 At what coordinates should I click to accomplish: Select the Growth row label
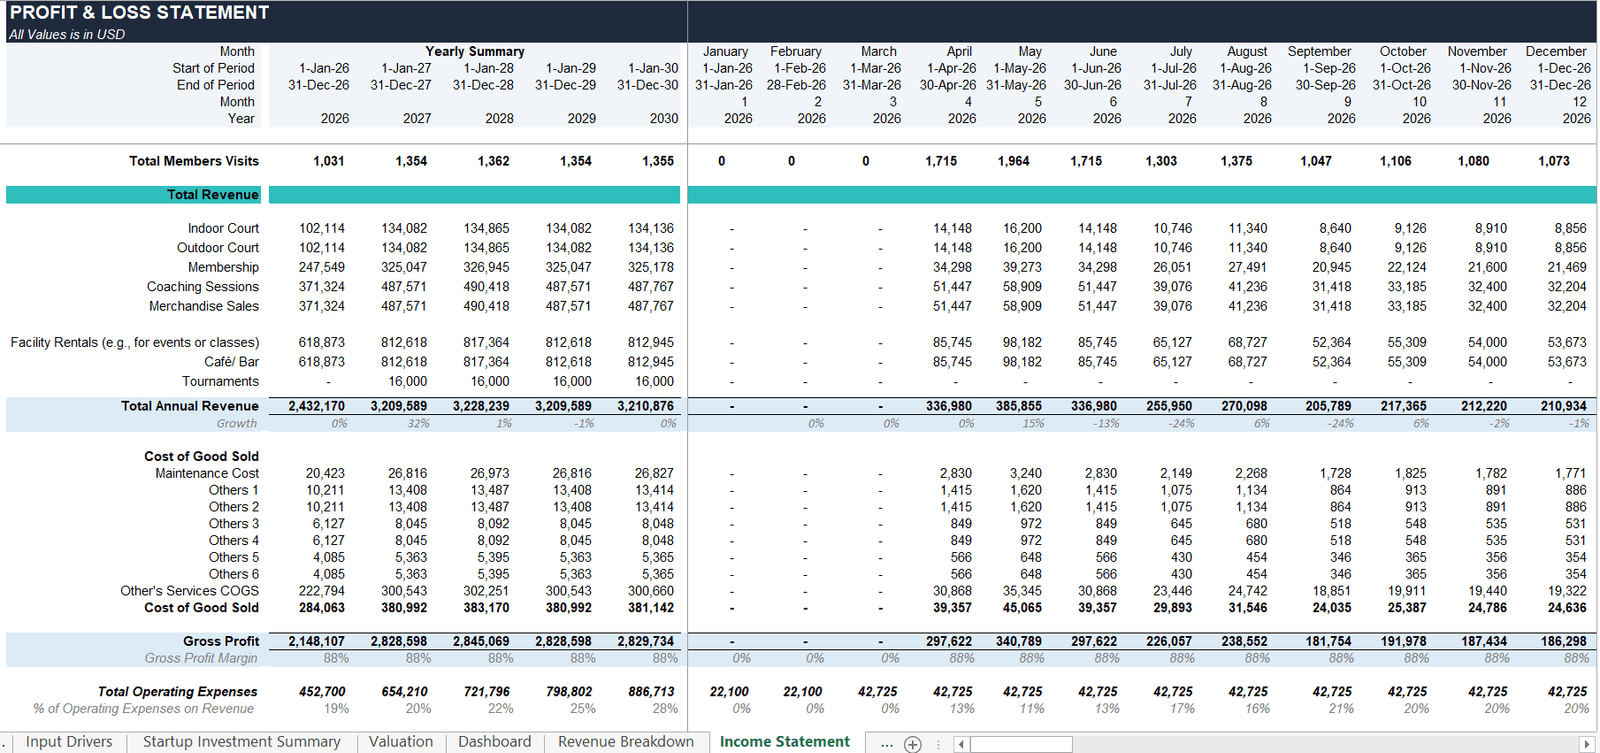(x=237, y=424)
